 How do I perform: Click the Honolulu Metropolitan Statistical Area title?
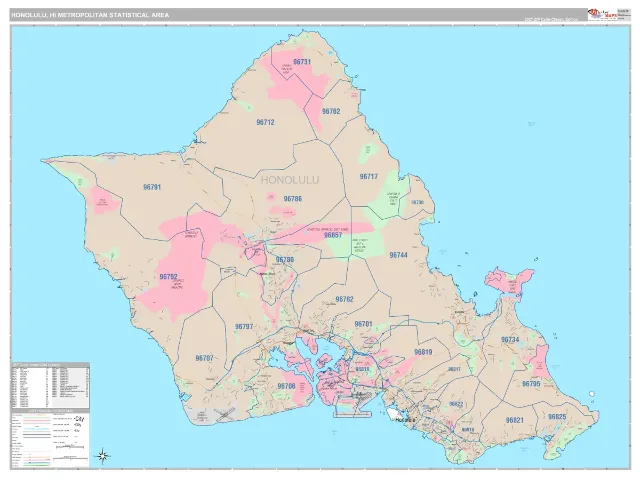coord(90,15)
